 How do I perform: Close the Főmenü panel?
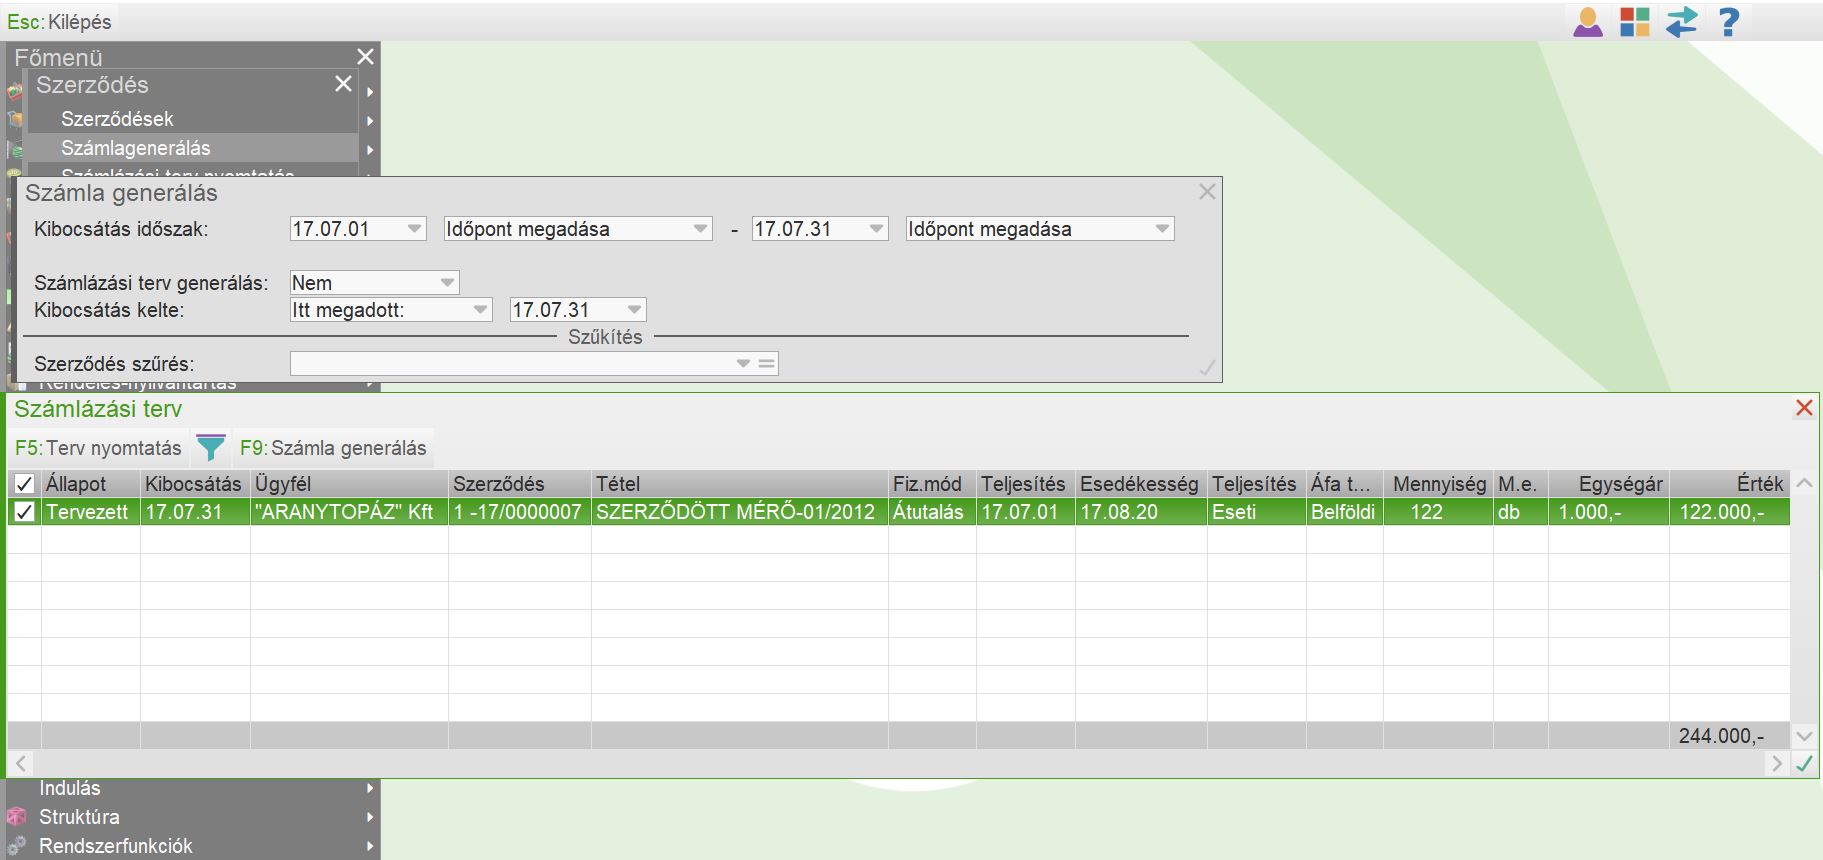point(365,57)
